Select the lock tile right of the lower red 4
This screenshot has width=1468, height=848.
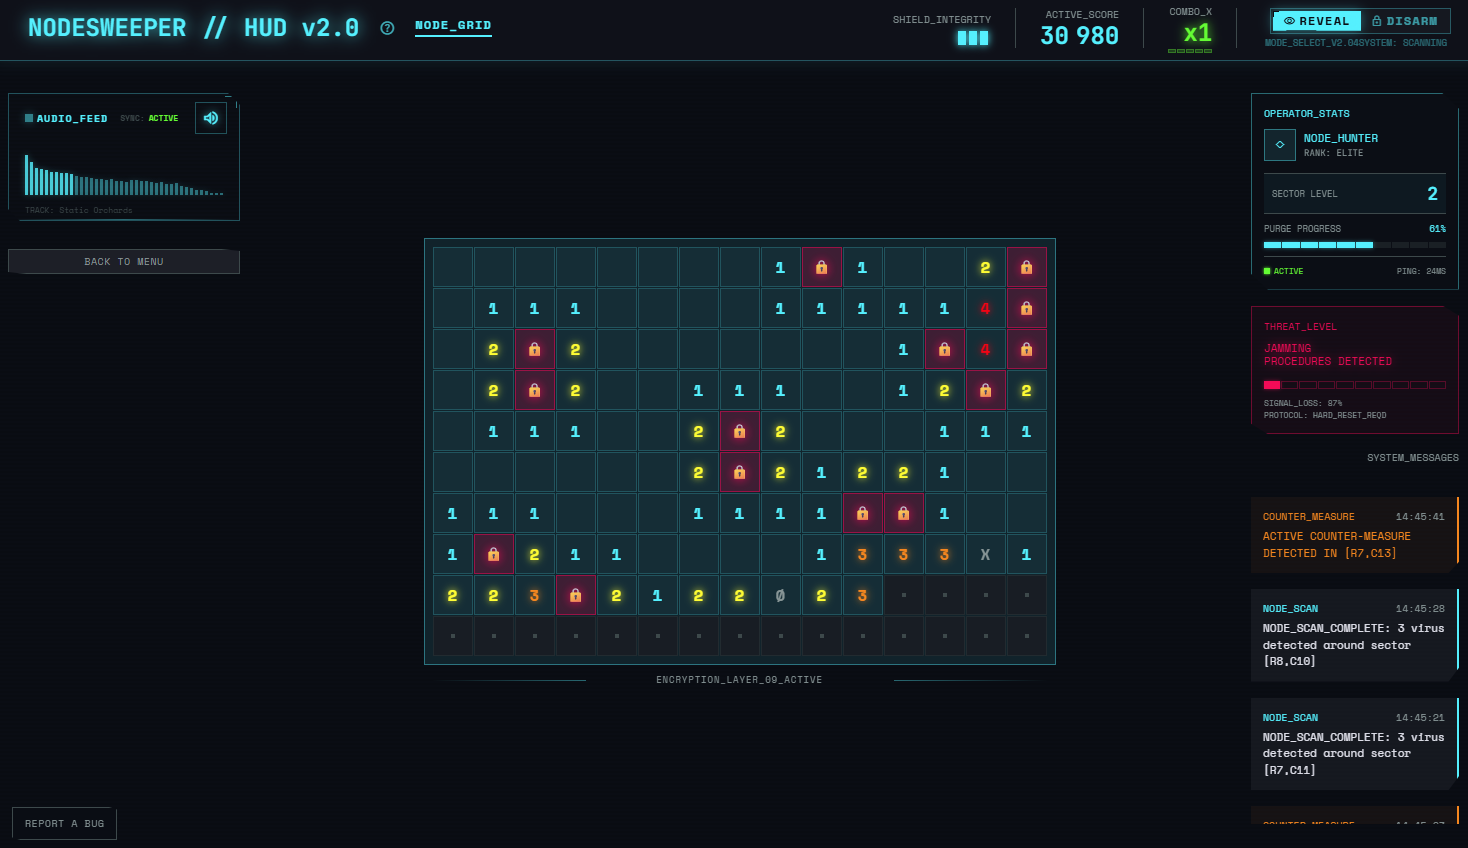(x=1027, y=350)
